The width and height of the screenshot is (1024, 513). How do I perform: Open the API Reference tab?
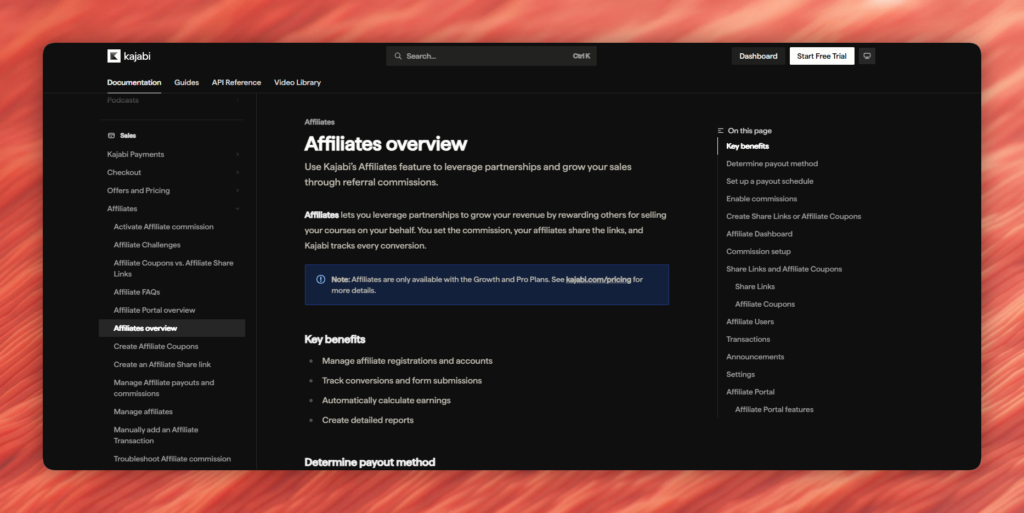pos(236,82)
